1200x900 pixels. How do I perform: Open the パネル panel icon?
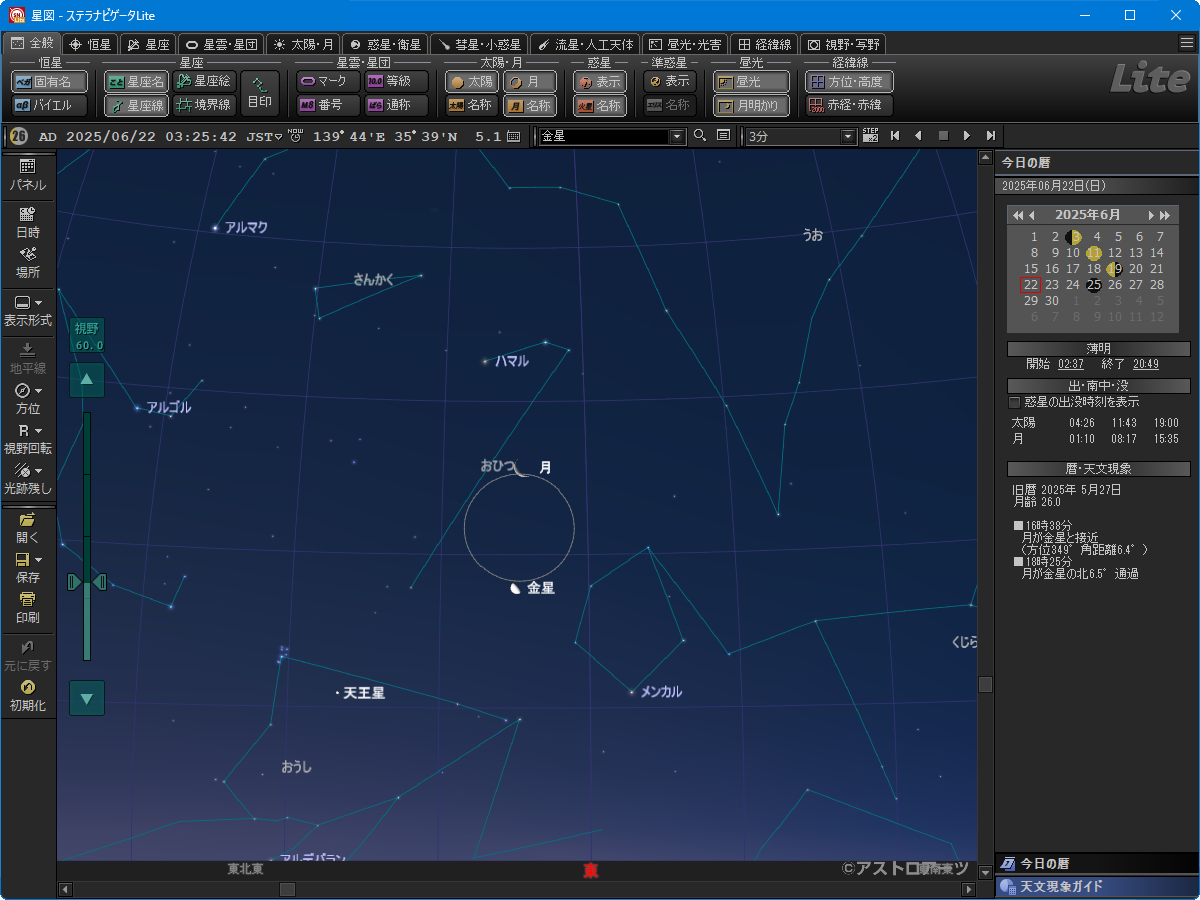pos(28,175)
